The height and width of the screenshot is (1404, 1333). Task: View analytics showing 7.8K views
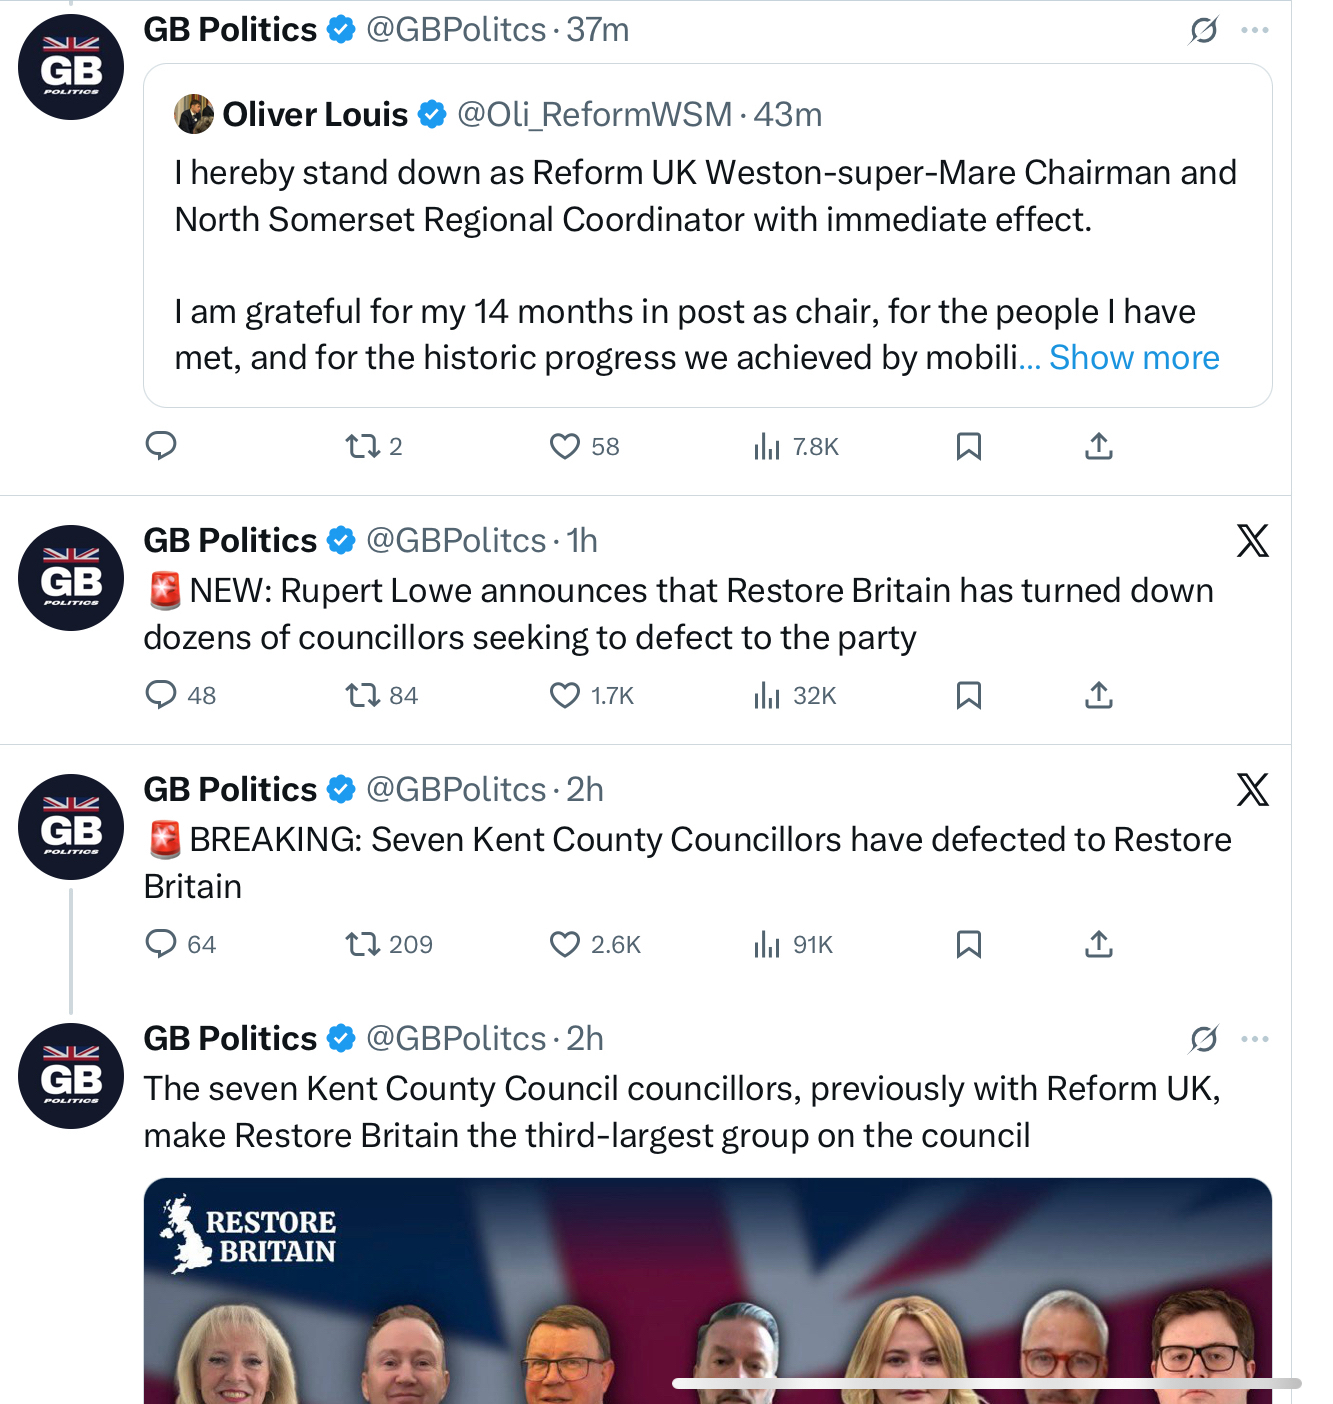tap(767, 446)
